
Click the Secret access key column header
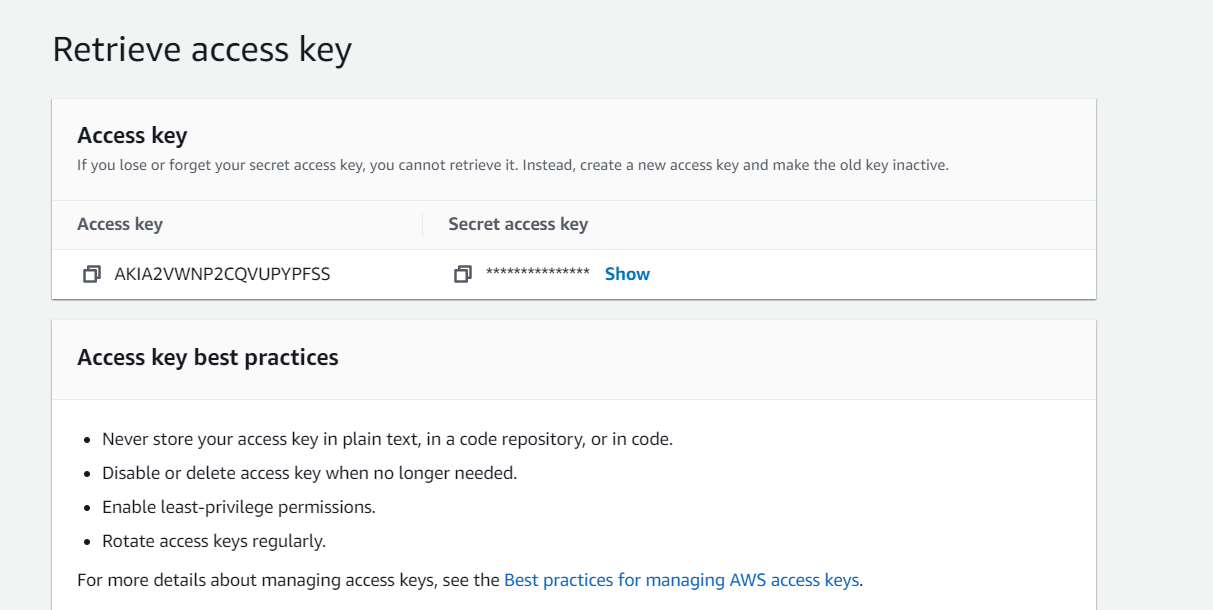(x=518, y=224)
